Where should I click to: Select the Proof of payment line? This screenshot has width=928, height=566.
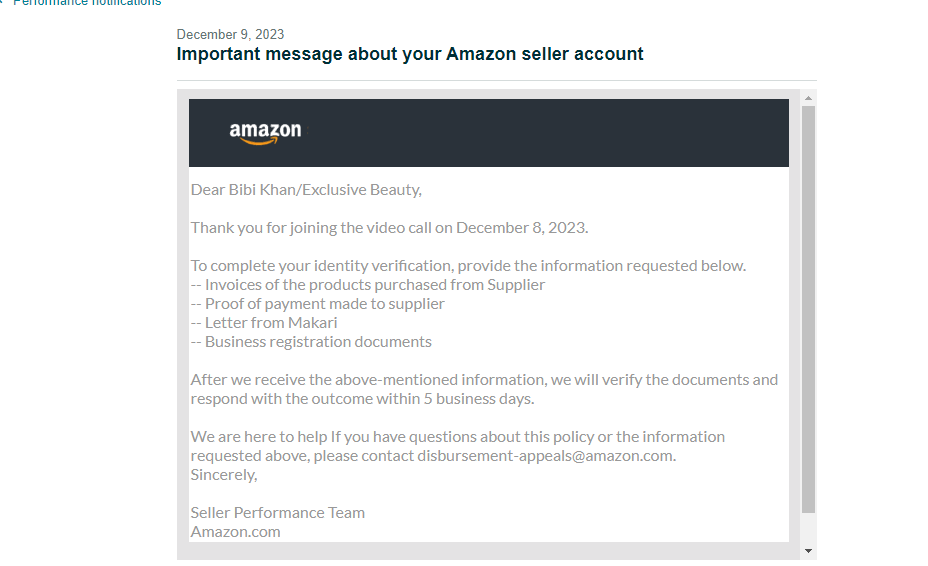[x=317, y=304]
